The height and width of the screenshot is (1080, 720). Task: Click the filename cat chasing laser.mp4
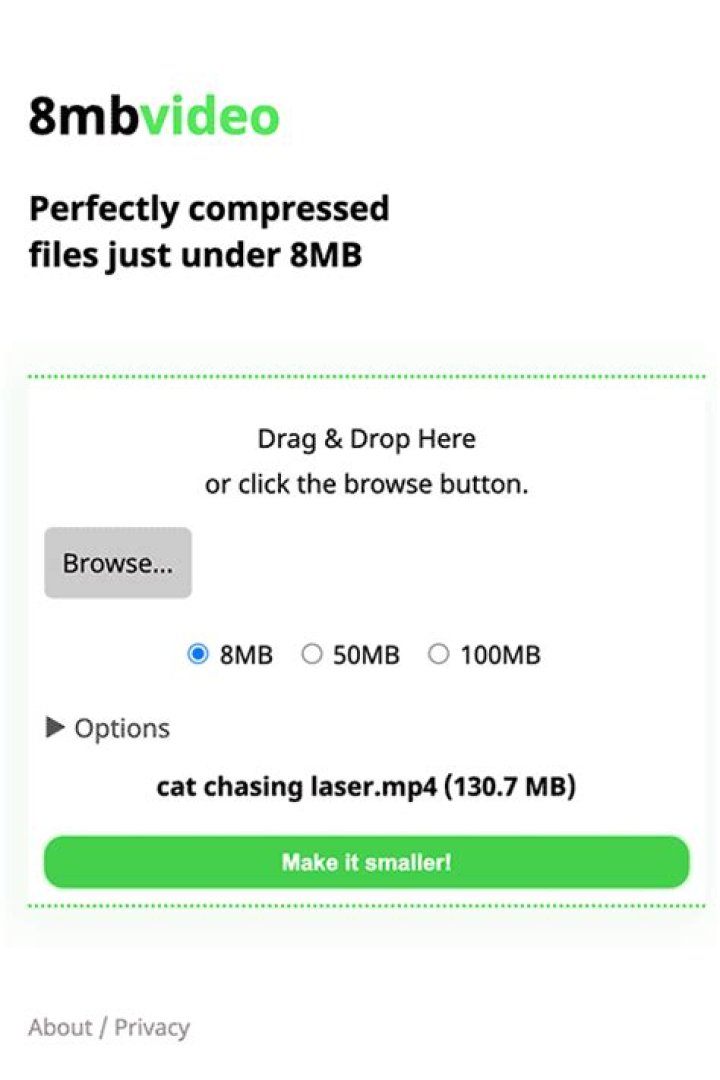(365, 787)
